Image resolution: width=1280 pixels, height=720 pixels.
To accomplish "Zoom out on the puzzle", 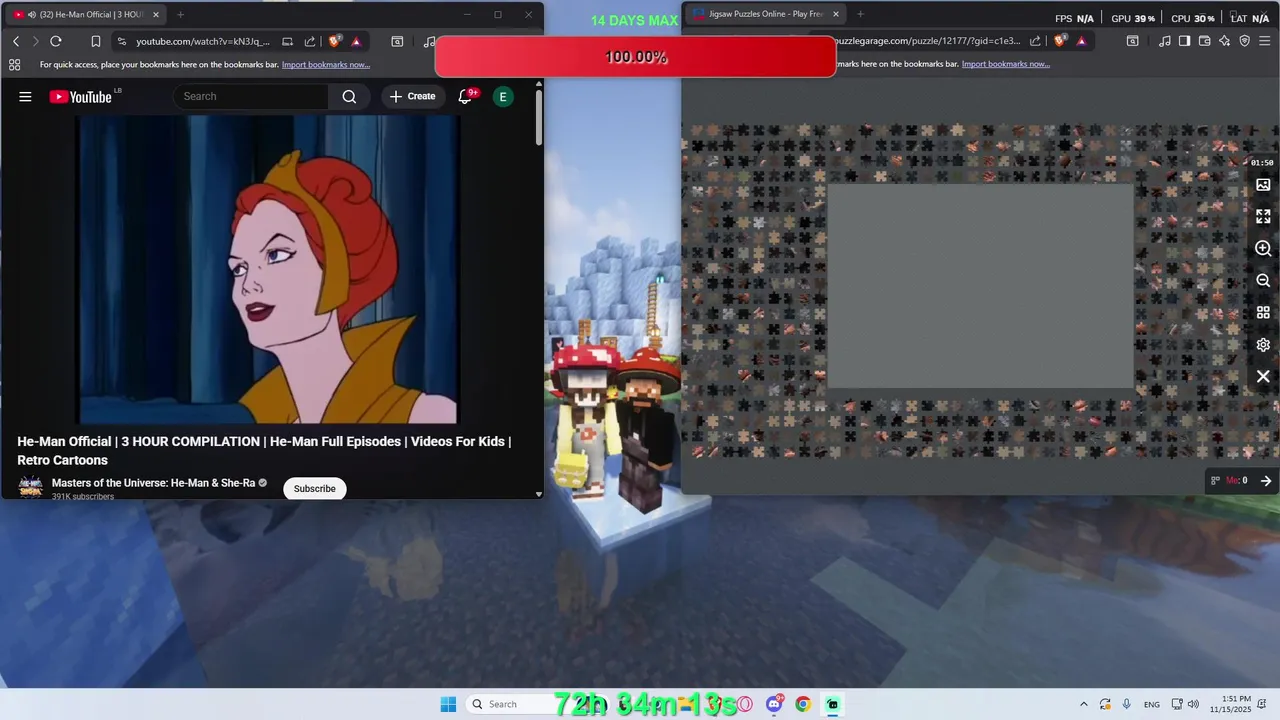I will (x=1263, y=281).
